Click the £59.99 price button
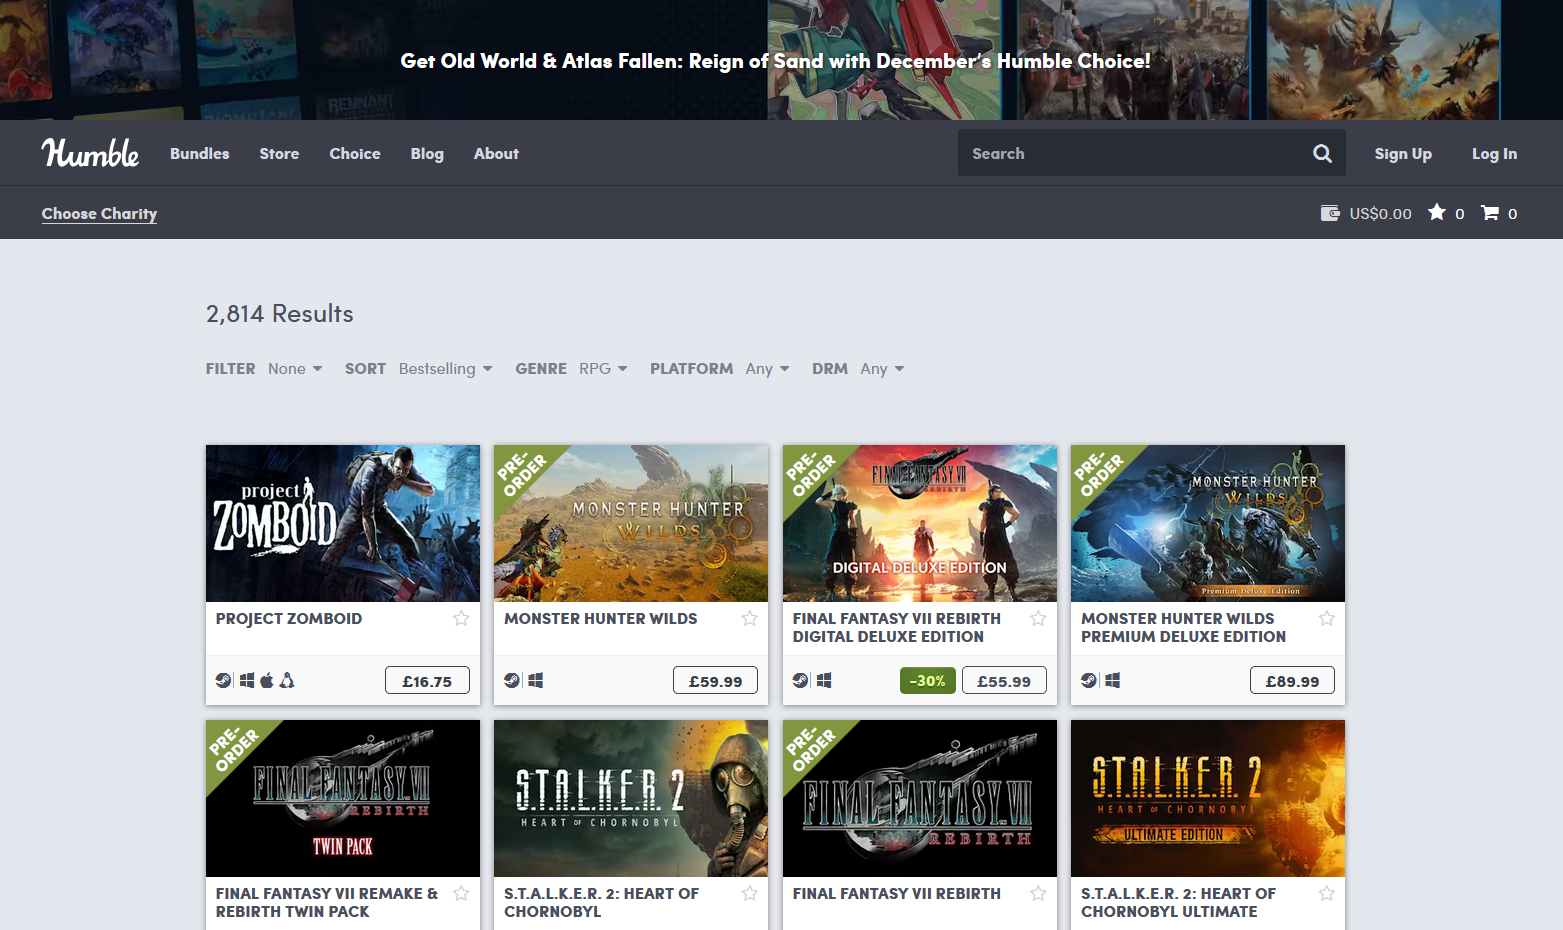 tap(715, 681)
